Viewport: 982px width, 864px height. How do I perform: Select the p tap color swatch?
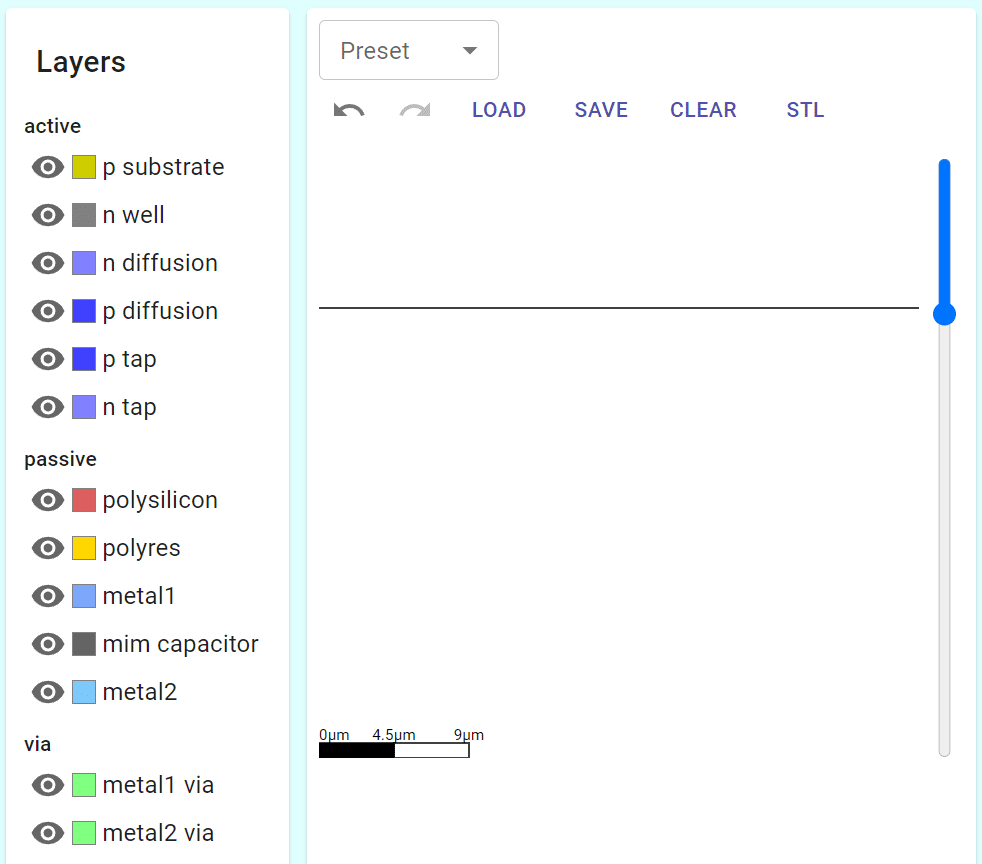click(84, 359)
